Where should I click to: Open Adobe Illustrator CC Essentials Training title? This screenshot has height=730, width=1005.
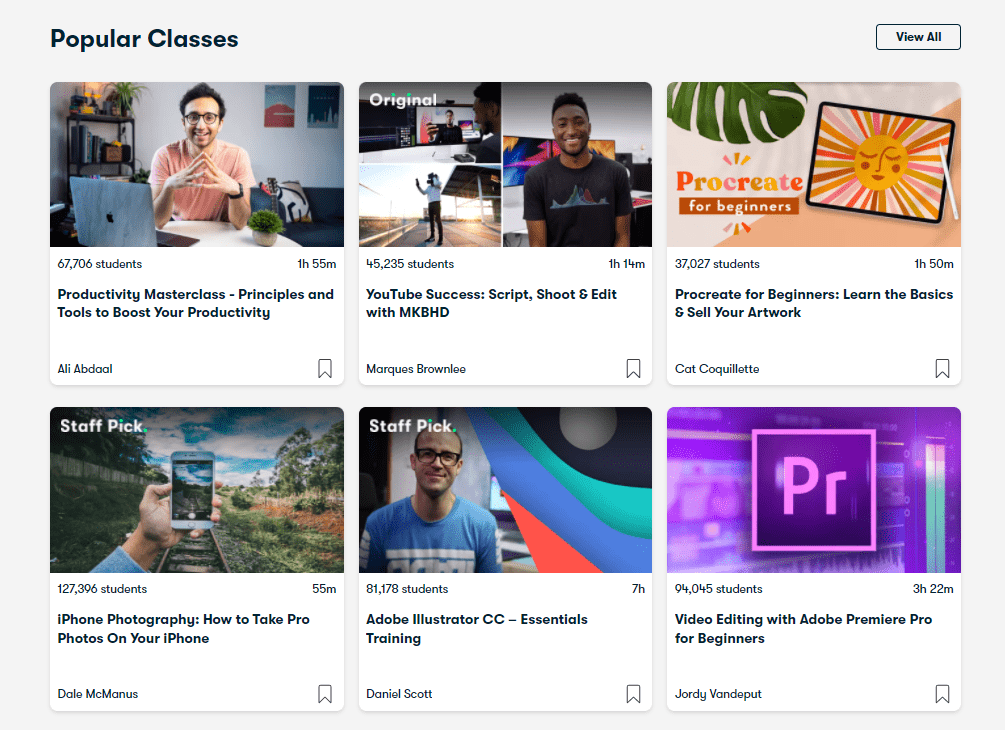(477, 629)
